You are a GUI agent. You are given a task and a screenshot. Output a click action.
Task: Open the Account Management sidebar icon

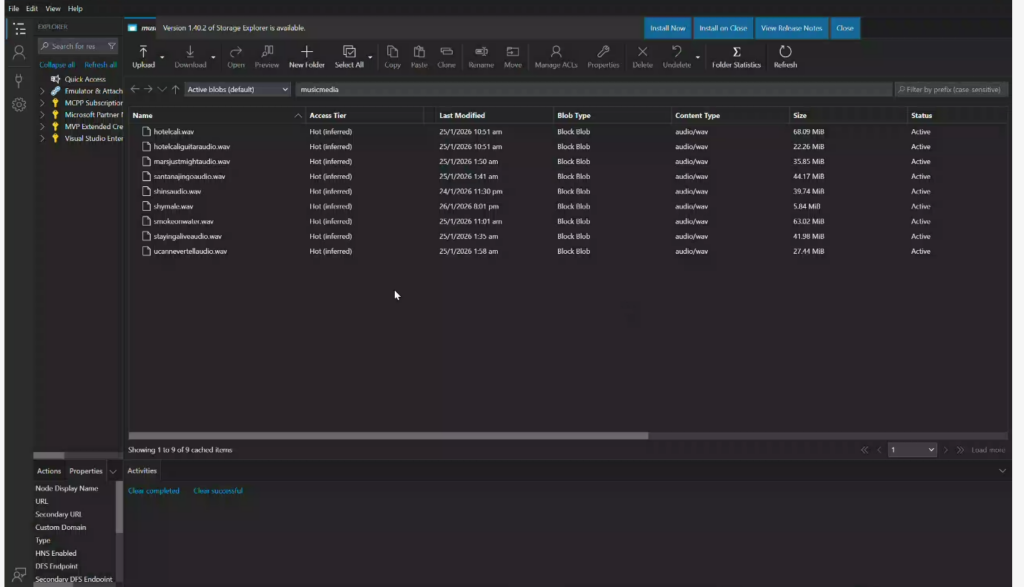[18, 53]
